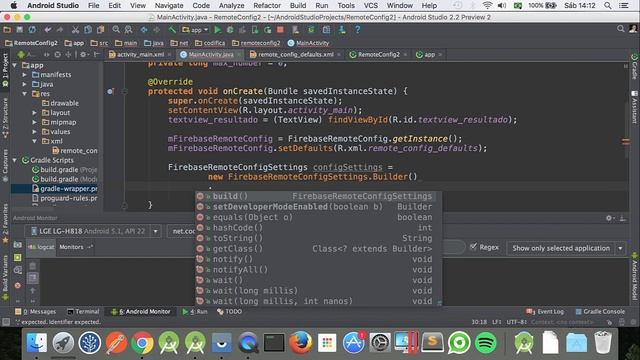Expand the java folder in Project tree
The image size is (640, 360).
(25, 84)
